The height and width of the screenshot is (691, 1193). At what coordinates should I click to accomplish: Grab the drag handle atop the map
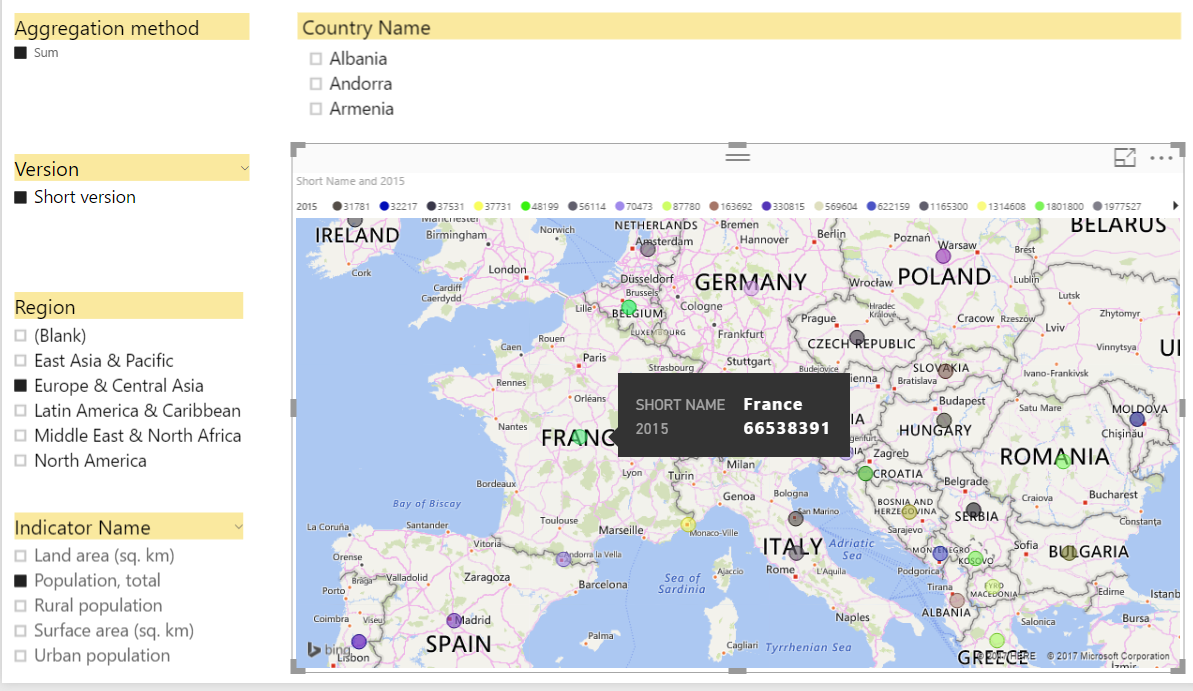(x=737, y=155)
